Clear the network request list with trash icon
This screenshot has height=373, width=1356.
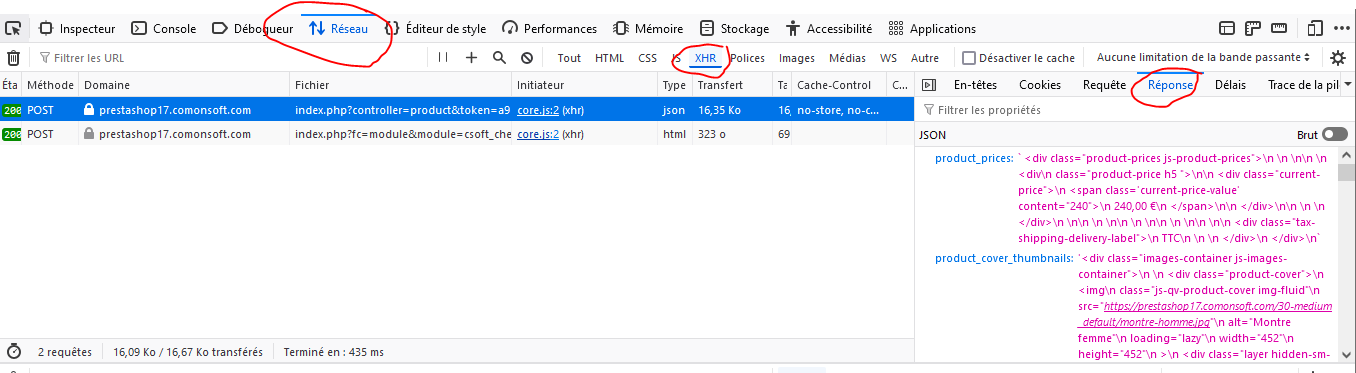coord(14,58)
